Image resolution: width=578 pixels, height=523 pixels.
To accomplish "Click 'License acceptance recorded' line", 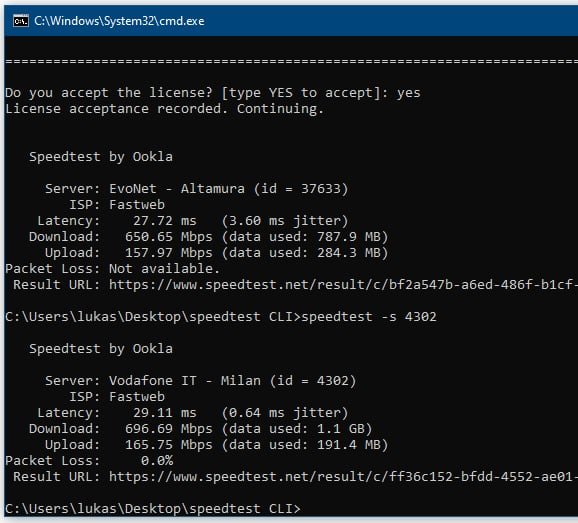I will 164,109.
